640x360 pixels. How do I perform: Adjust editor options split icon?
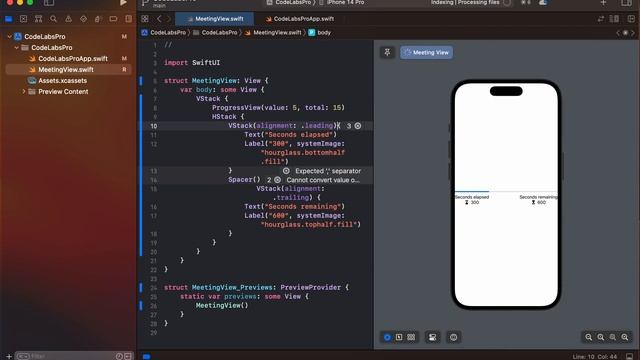click(614, 19)
